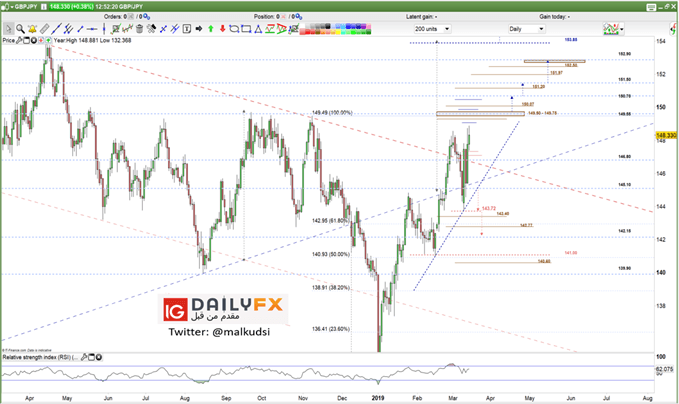Click the Relative strength index (RSI) title
The image size is (679, 404).
[x=40, y=357]
